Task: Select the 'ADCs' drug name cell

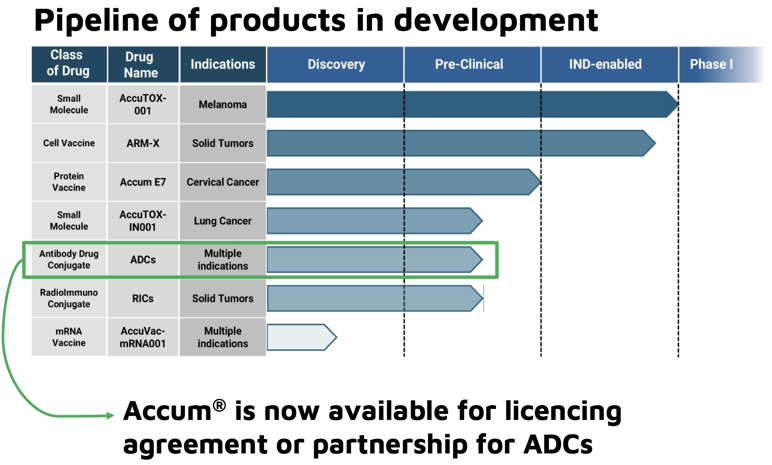Action: (143, 260)
